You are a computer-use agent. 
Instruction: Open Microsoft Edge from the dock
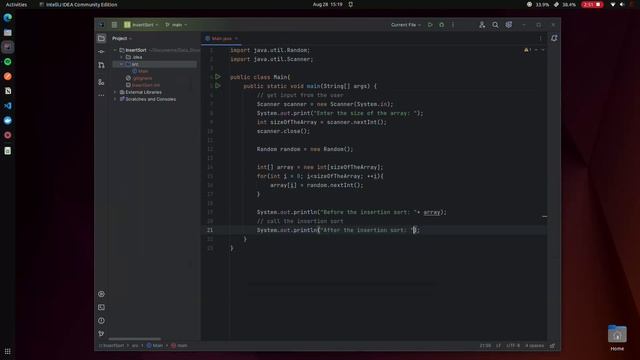(8, 18)
